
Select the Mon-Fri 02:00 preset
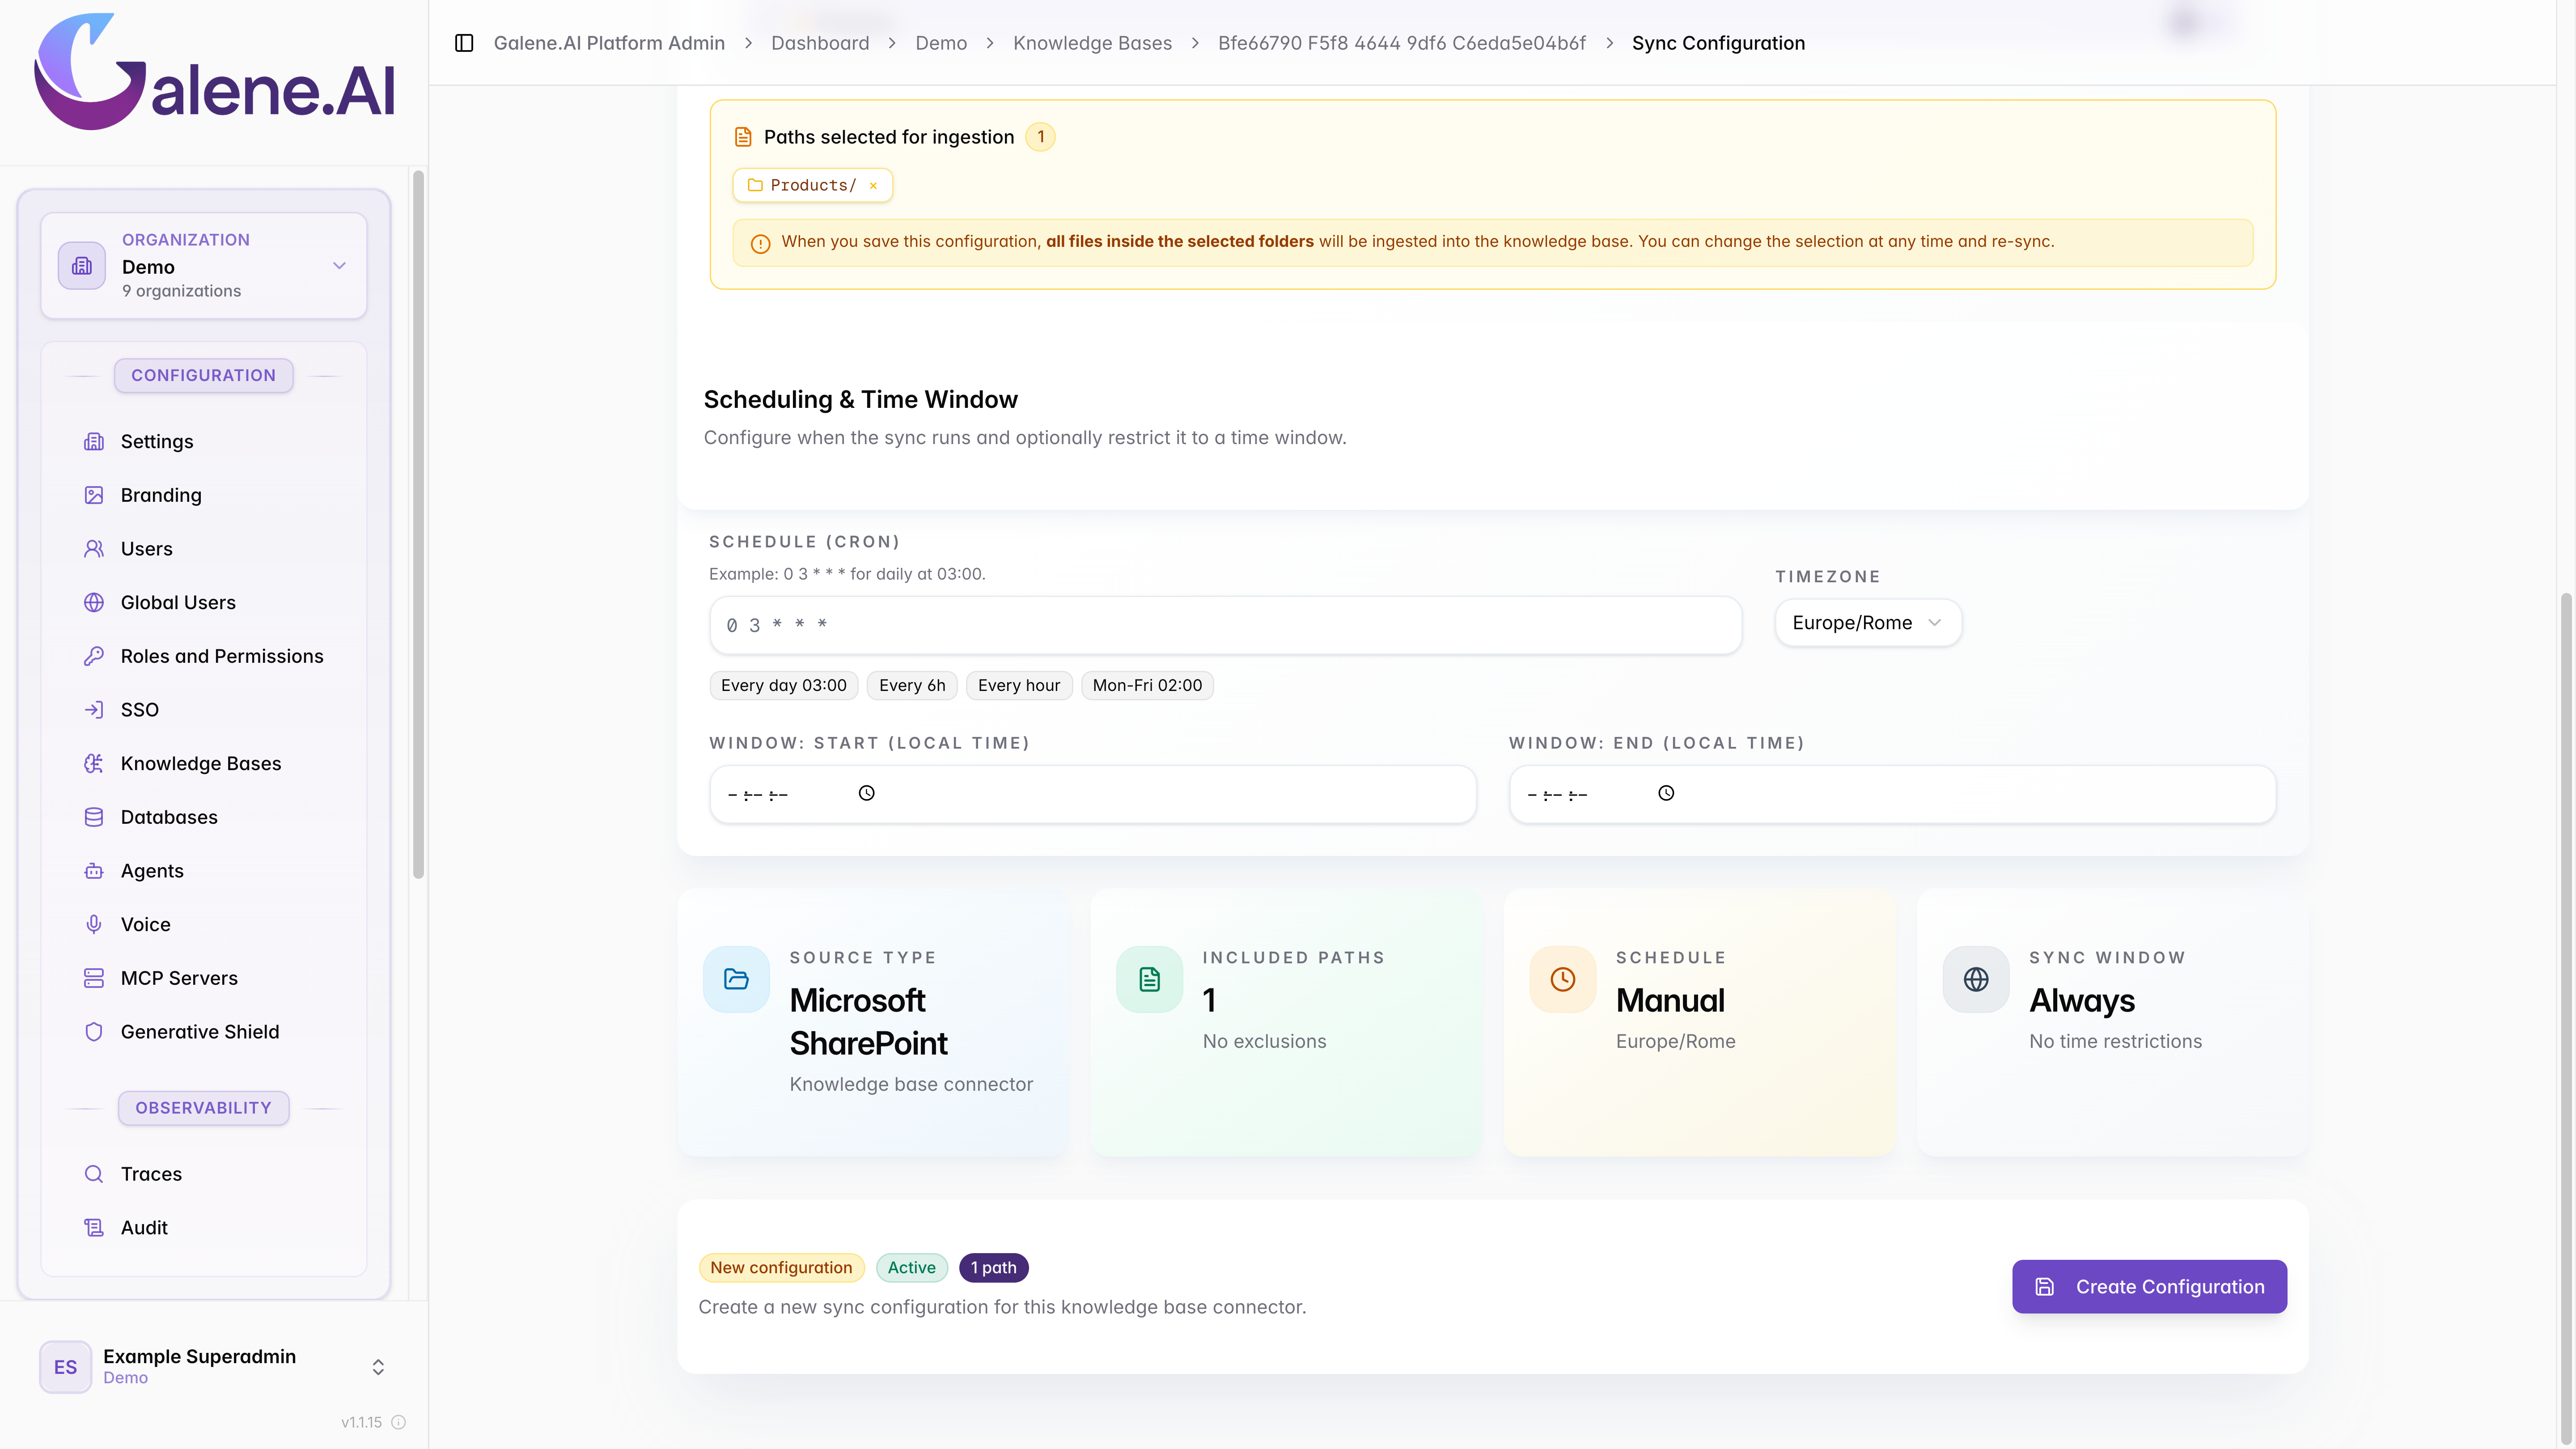(x=1147, y=685)
